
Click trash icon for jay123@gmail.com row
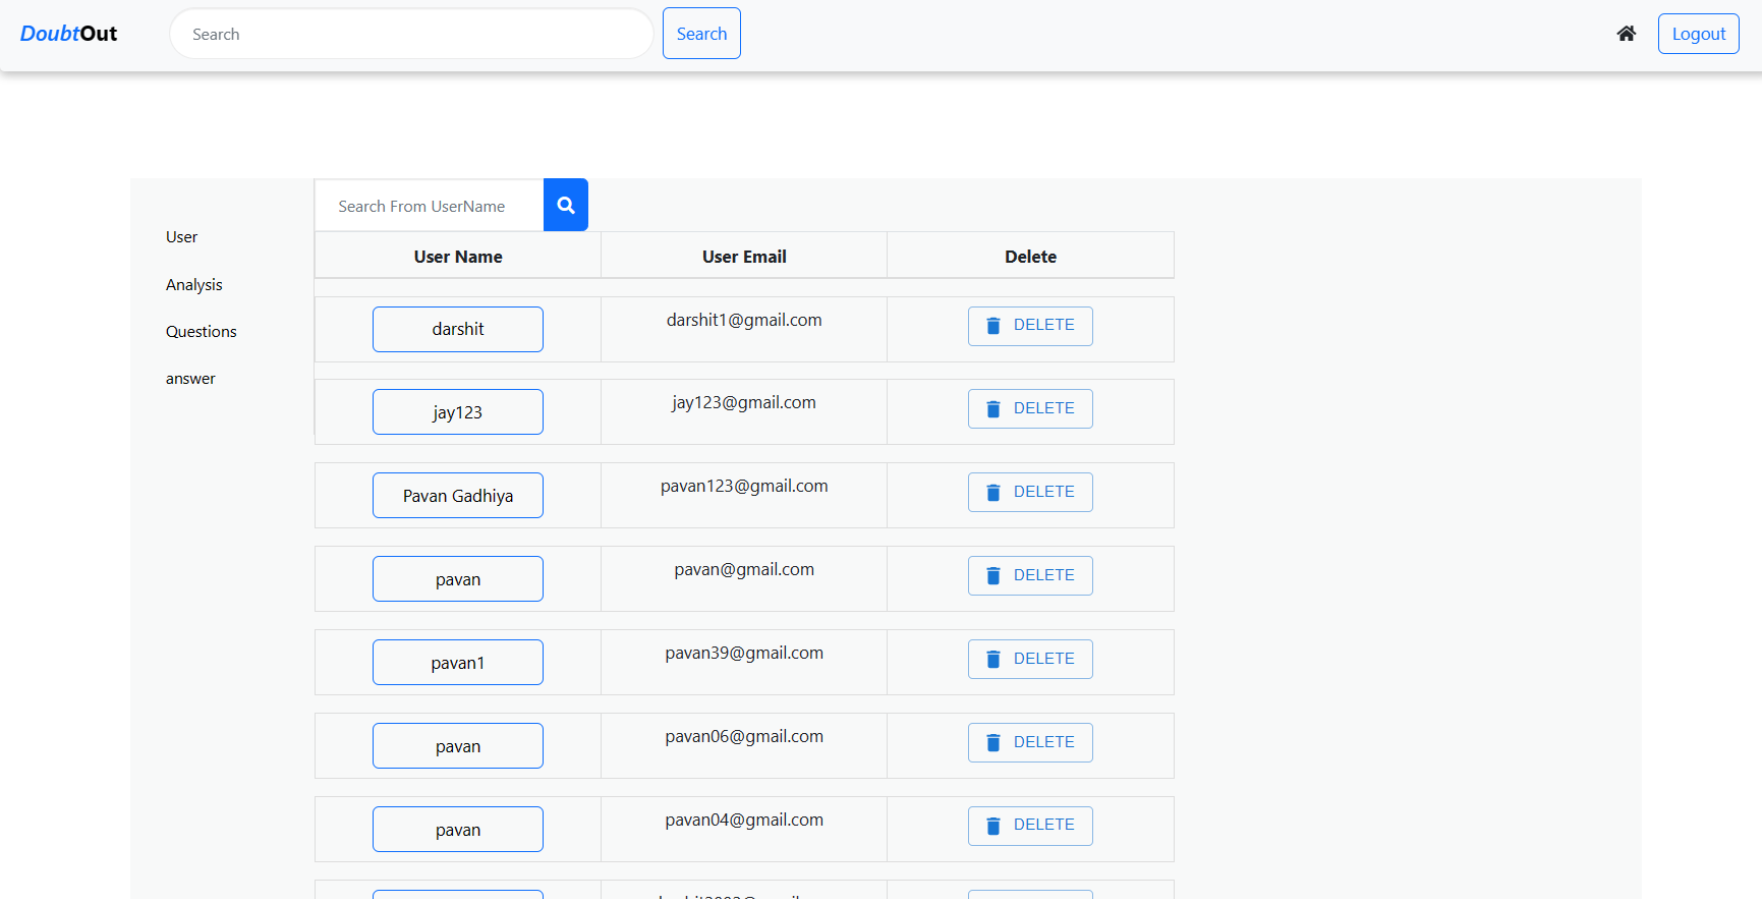(x=993, y=409)
